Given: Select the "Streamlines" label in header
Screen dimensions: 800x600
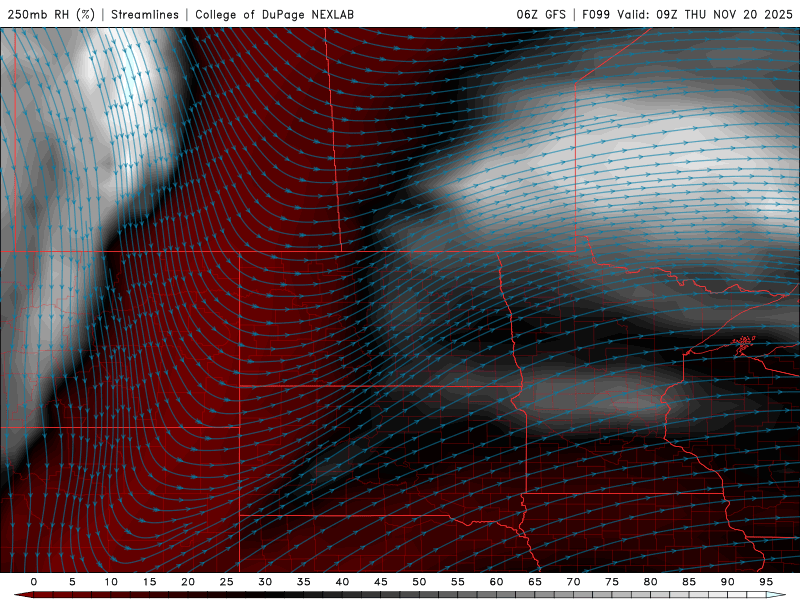Looking at the screenshot, I should 145,14.
